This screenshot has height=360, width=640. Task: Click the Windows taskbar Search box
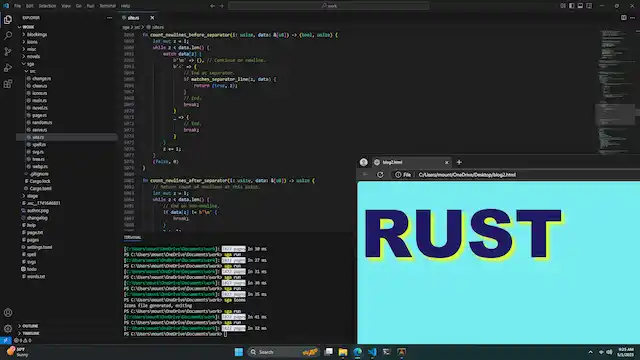point(283,352)
